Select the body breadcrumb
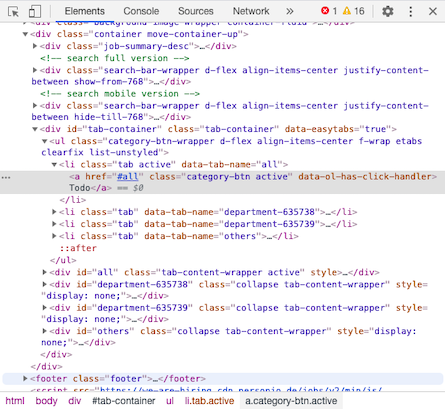This screenshot has height=409, width=445. pos(46,401)
